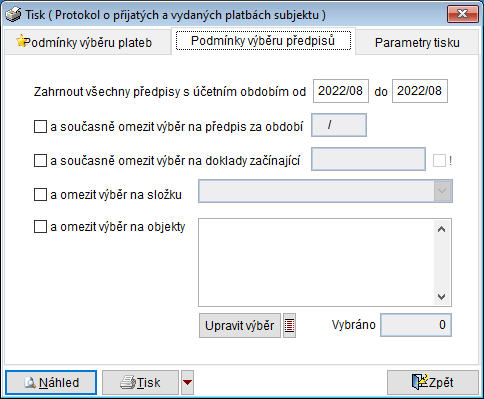Tick a omezit výběr na objekty checkbox
This screenshot has width=484, height=399.
click(40, 227)
